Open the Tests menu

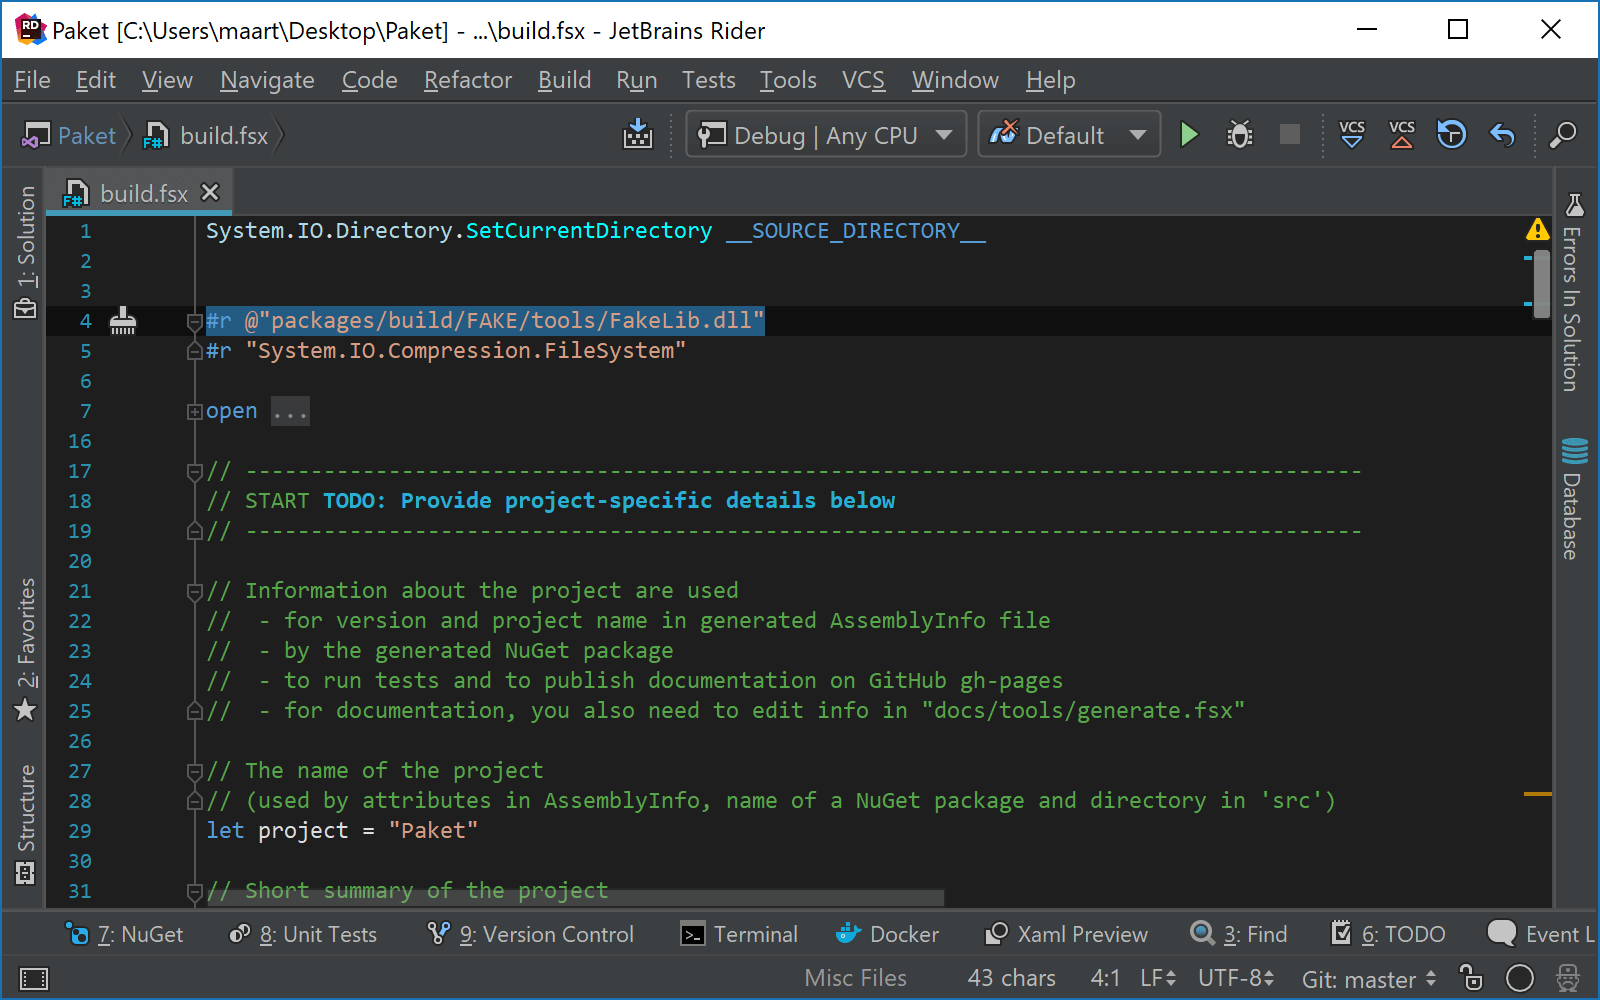pos(709,80)
